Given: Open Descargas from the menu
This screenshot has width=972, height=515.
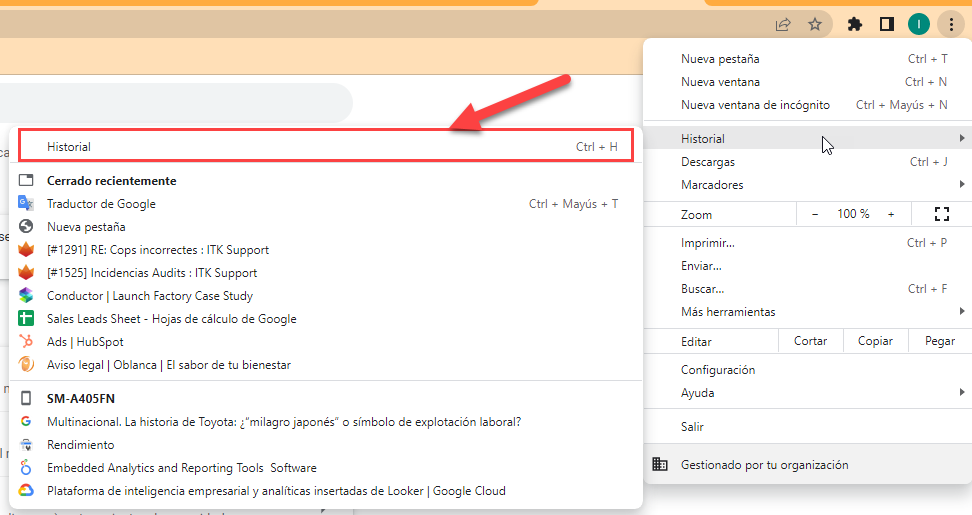Looking at the screenshot, I should [x=808, y=161].
